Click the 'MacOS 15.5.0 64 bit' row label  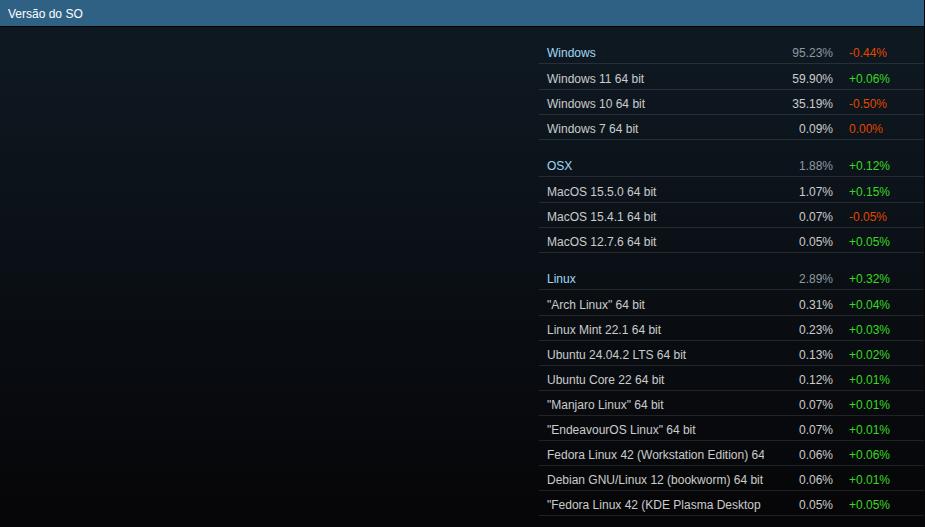601,192
